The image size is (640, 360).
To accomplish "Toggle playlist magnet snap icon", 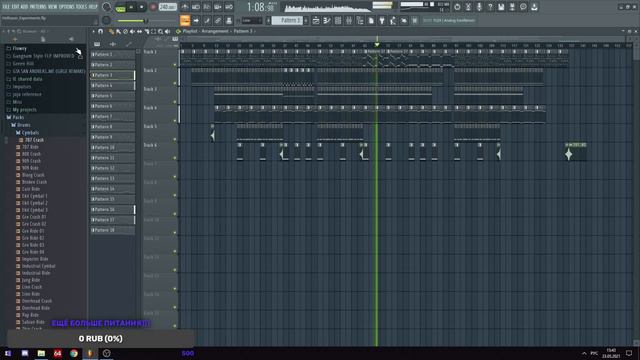I will click(100, 31).
